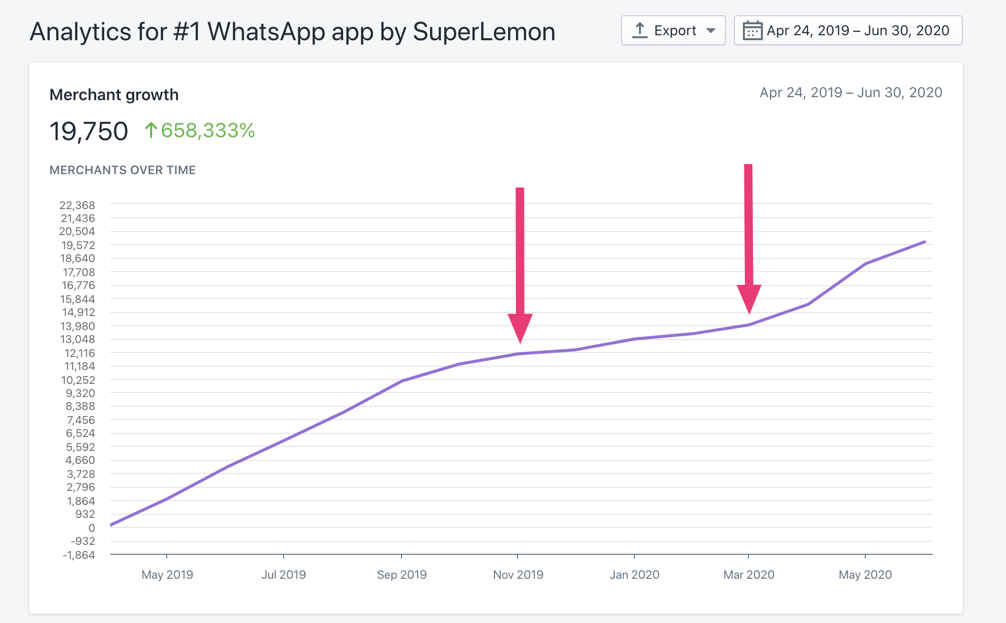This screenshot has width=1006, height=623.
Task: Click the green upward growth arrow icon
Action: 151,130
